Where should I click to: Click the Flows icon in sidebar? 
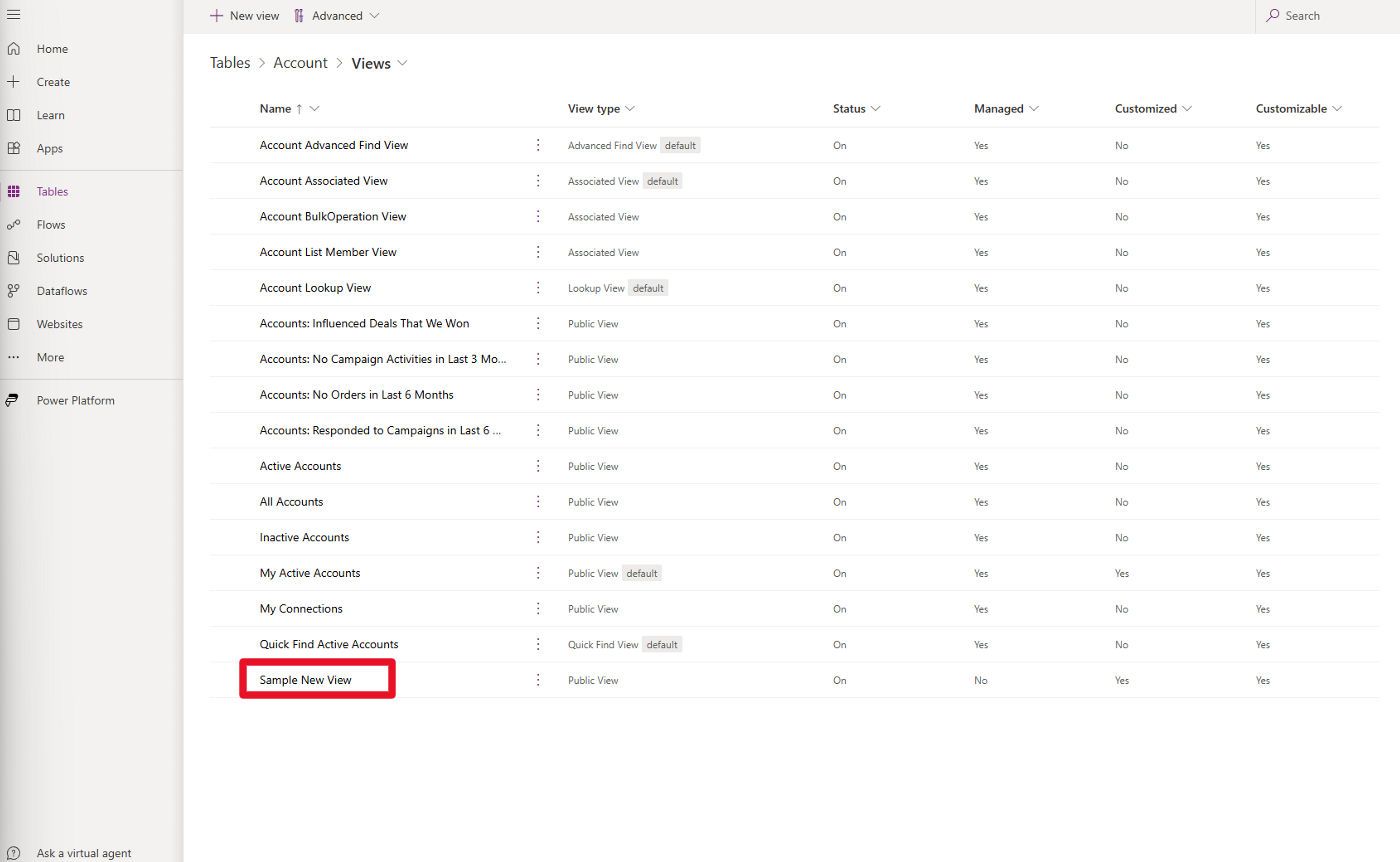[x=14, y=225]
